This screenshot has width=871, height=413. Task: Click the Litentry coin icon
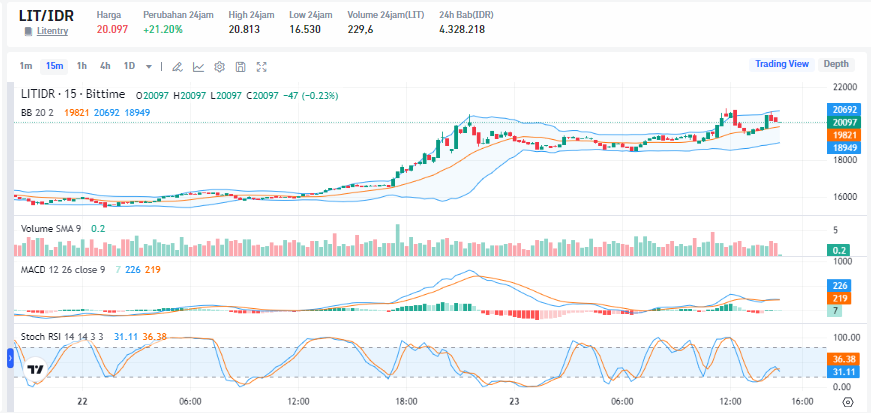(x=28, y=32)
